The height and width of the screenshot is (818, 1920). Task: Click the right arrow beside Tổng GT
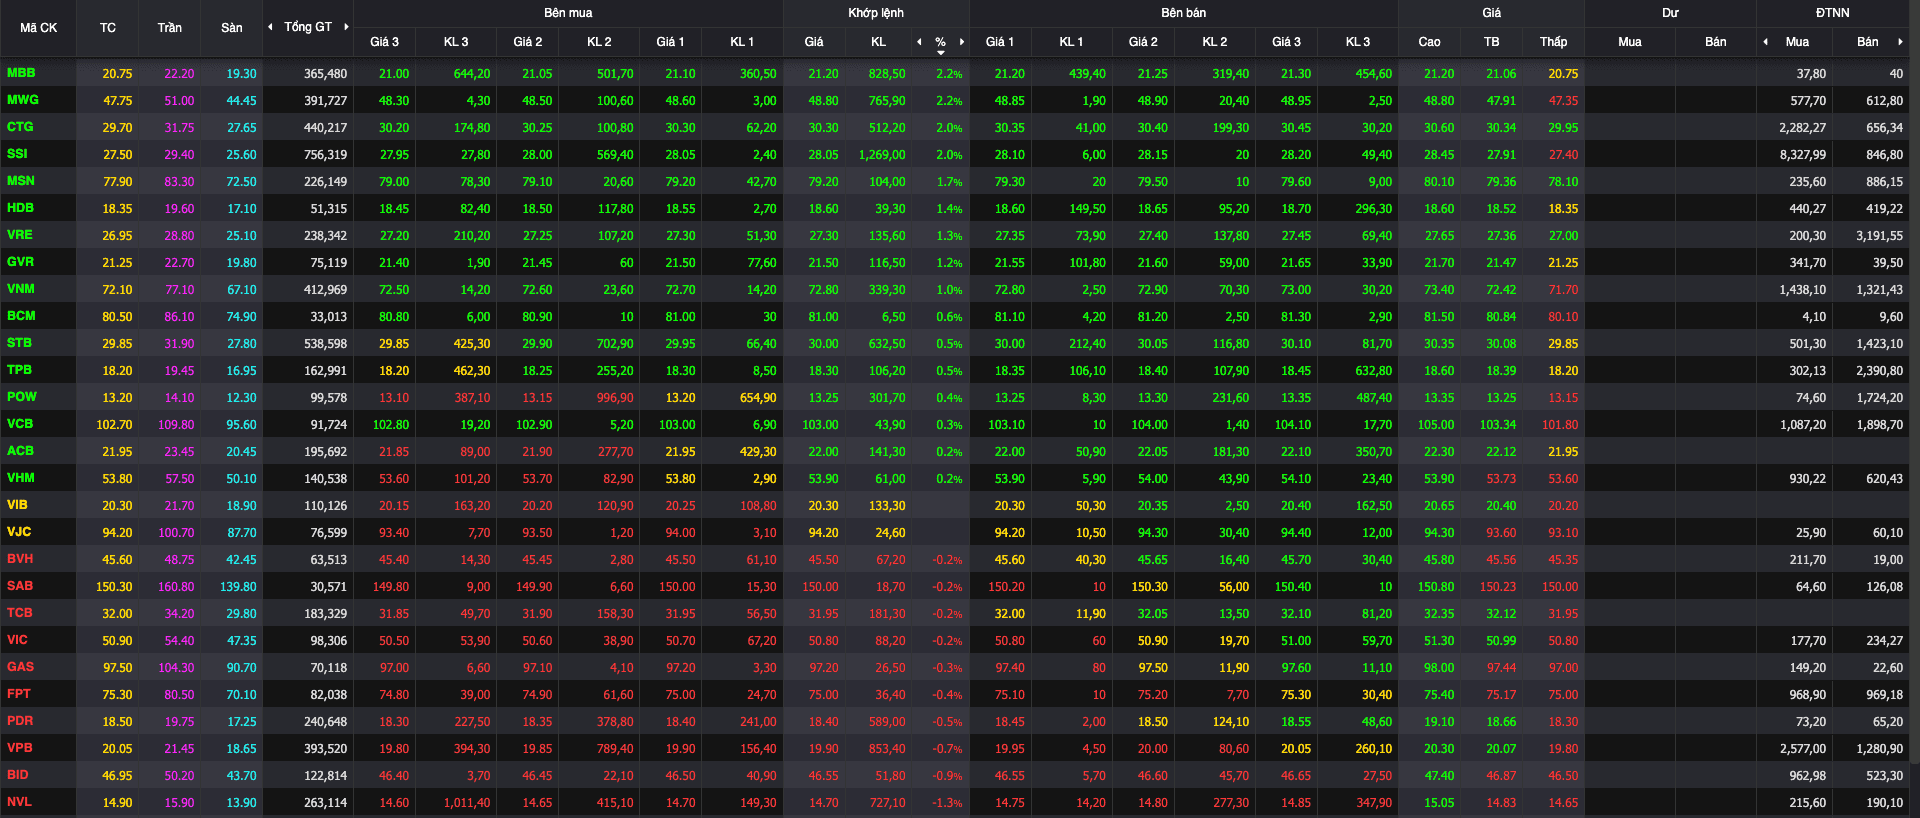[x=346, y=27]
